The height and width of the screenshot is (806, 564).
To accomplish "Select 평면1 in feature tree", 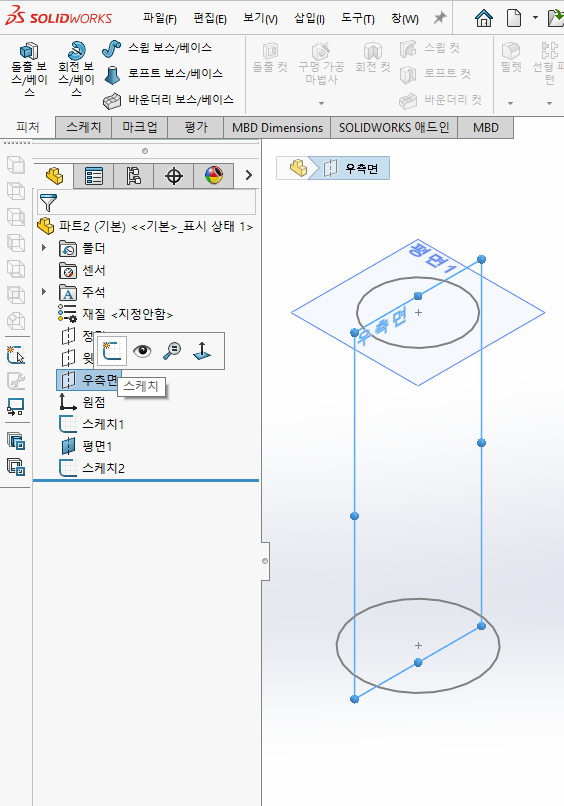I will [x=86, y=446].
